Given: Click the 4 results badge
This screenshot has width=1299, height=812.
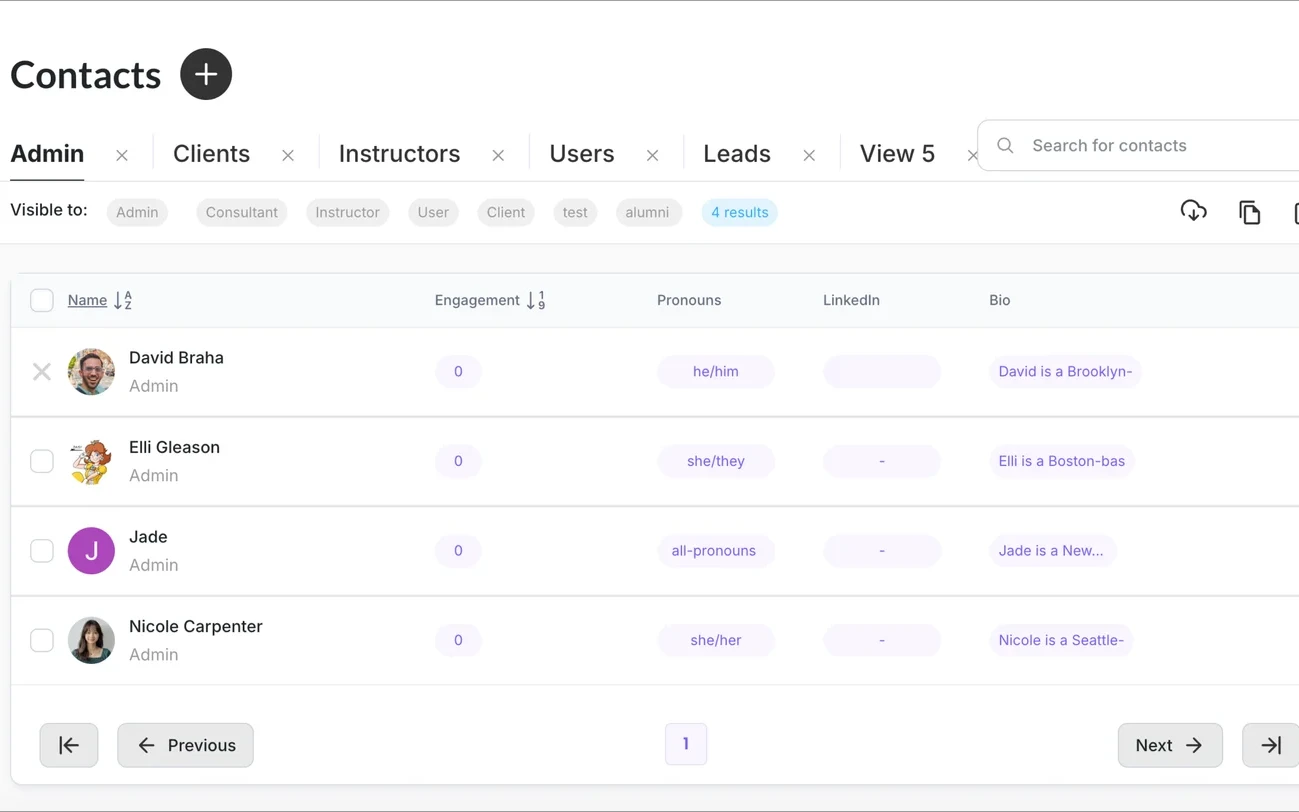Looking at the screenshot, I should click(740, 212).
